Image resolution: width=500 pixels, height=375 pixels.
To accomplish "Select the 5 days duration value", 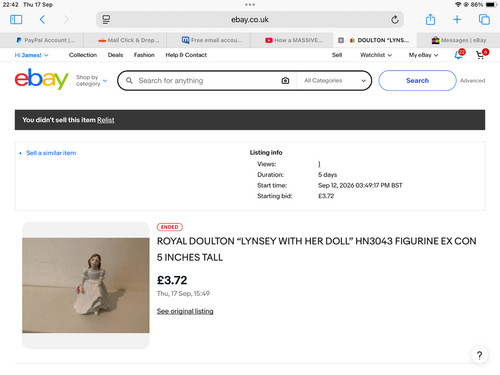I will click(x=327, y=175).
